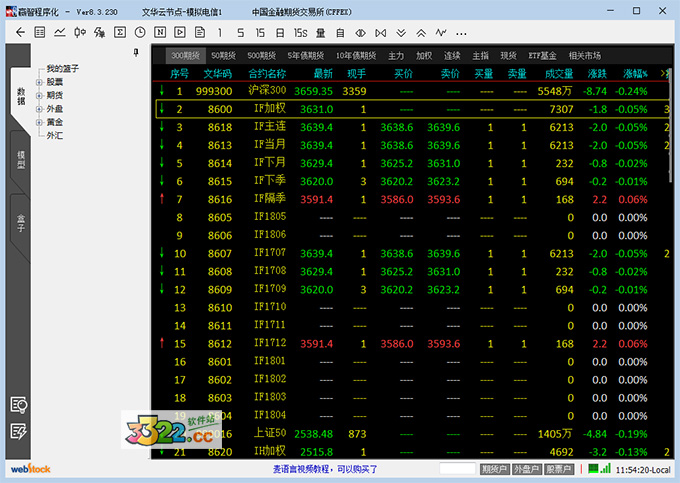The image size is (680, 483).
Task: Expand the 黄金 tree node
Action: coord(39,122)
